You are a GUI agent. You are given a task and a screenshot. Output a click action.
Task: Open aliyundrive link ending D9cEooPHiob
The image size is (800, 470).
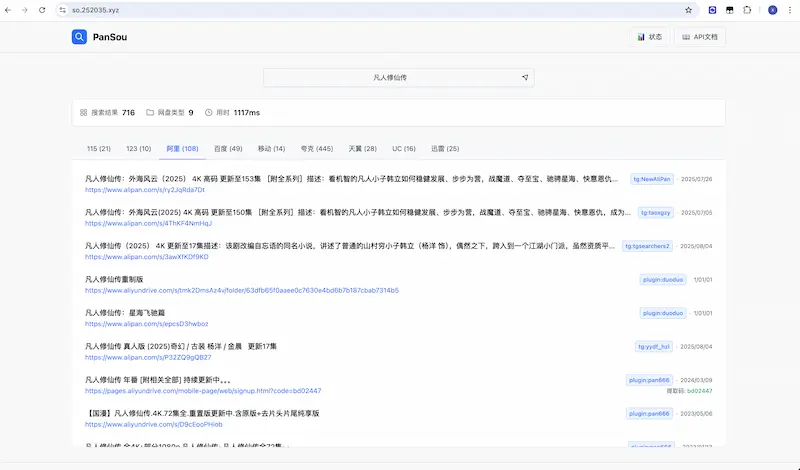[154, 425]
